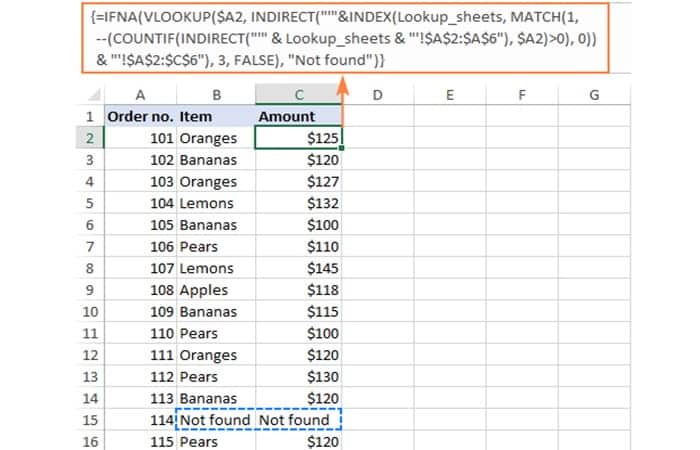The height and width of the screenshot is (450, 700).
Task: Select the Oranges cell for order 111
Action: [x=216, y=355]
